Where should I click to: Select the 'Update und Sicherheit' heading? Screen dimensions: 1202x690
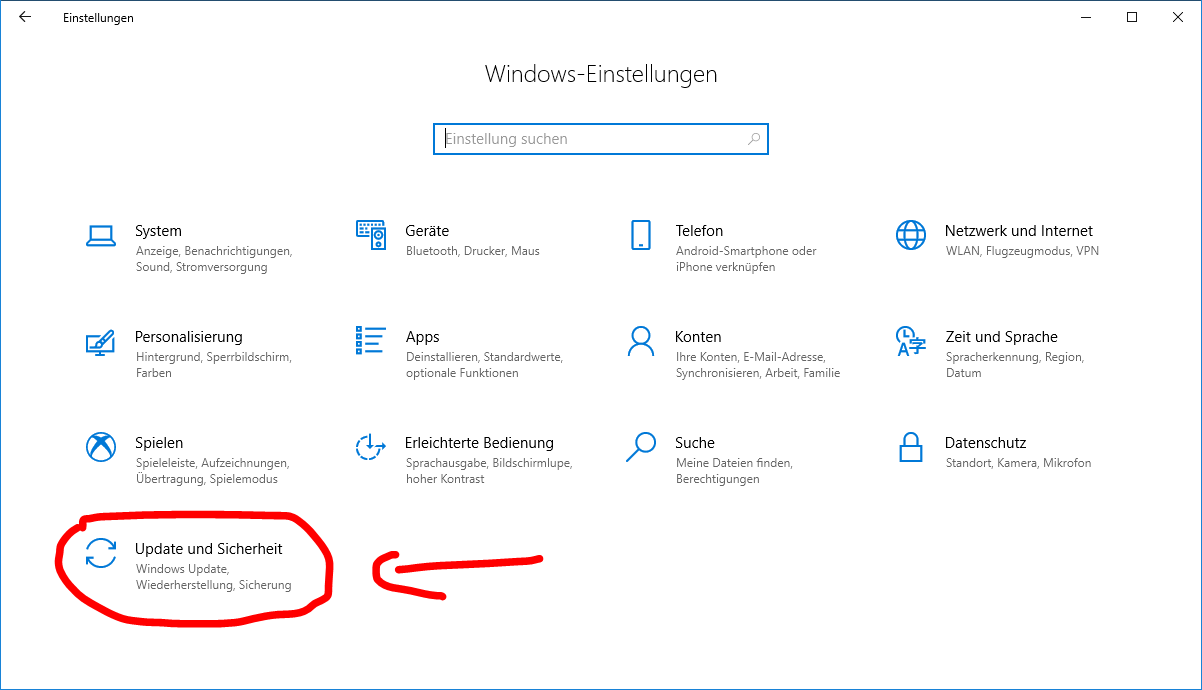tap(209, 549)
